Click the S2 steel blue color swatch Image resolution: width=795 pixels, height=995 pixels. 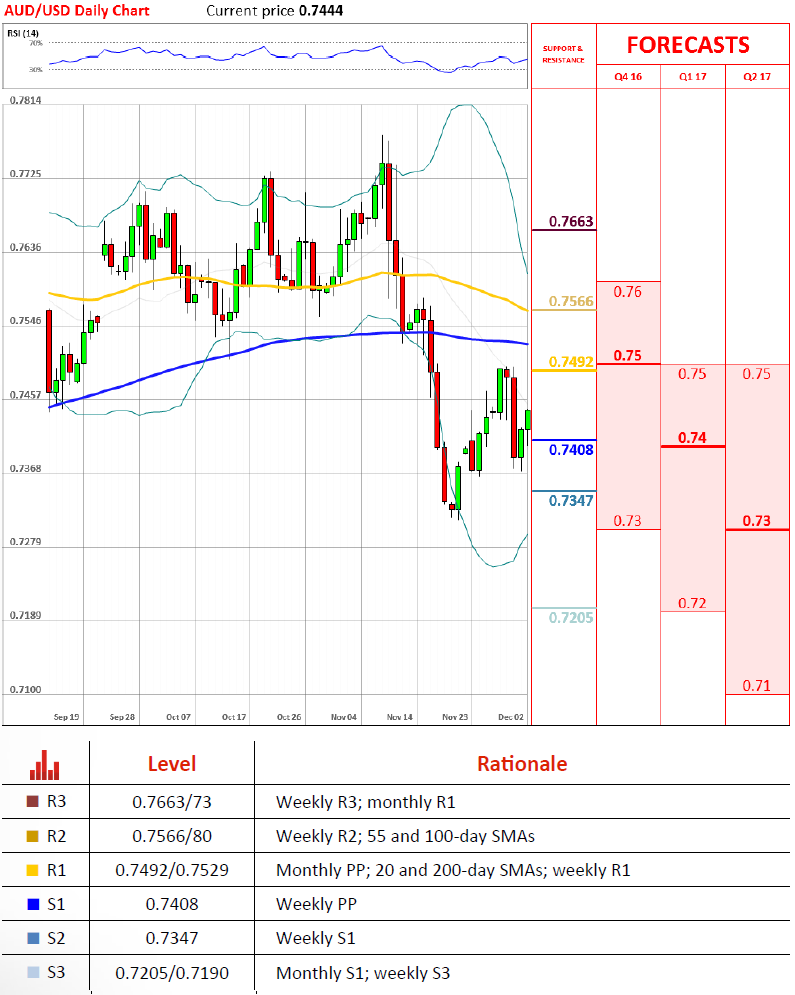tap(33, 938)
